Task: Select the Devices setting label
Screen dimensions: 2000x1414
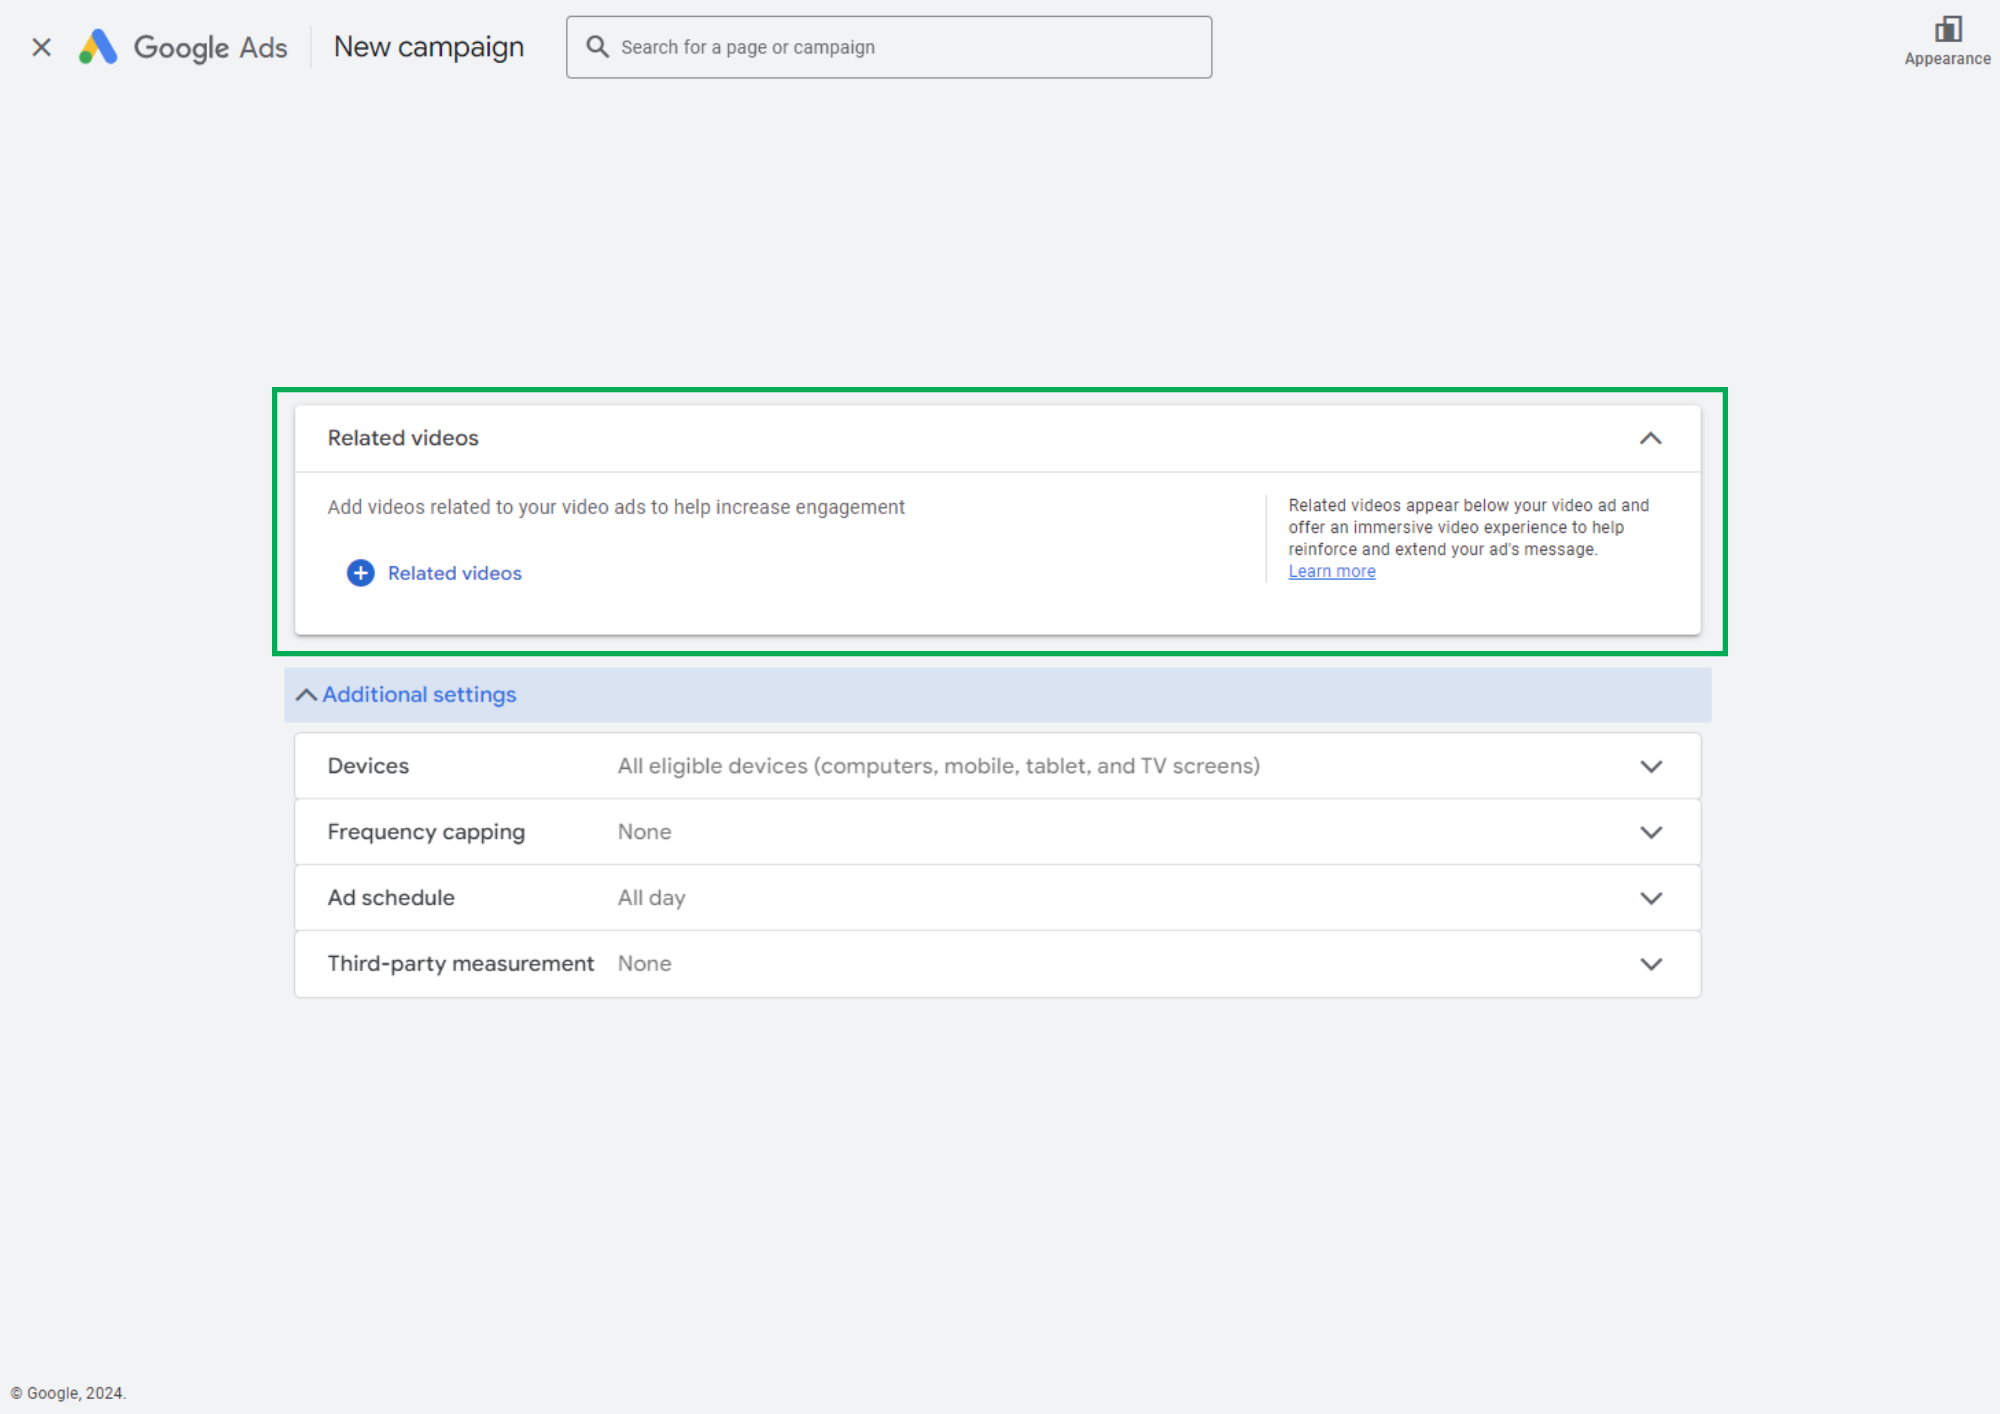Action: pos(368,766)
